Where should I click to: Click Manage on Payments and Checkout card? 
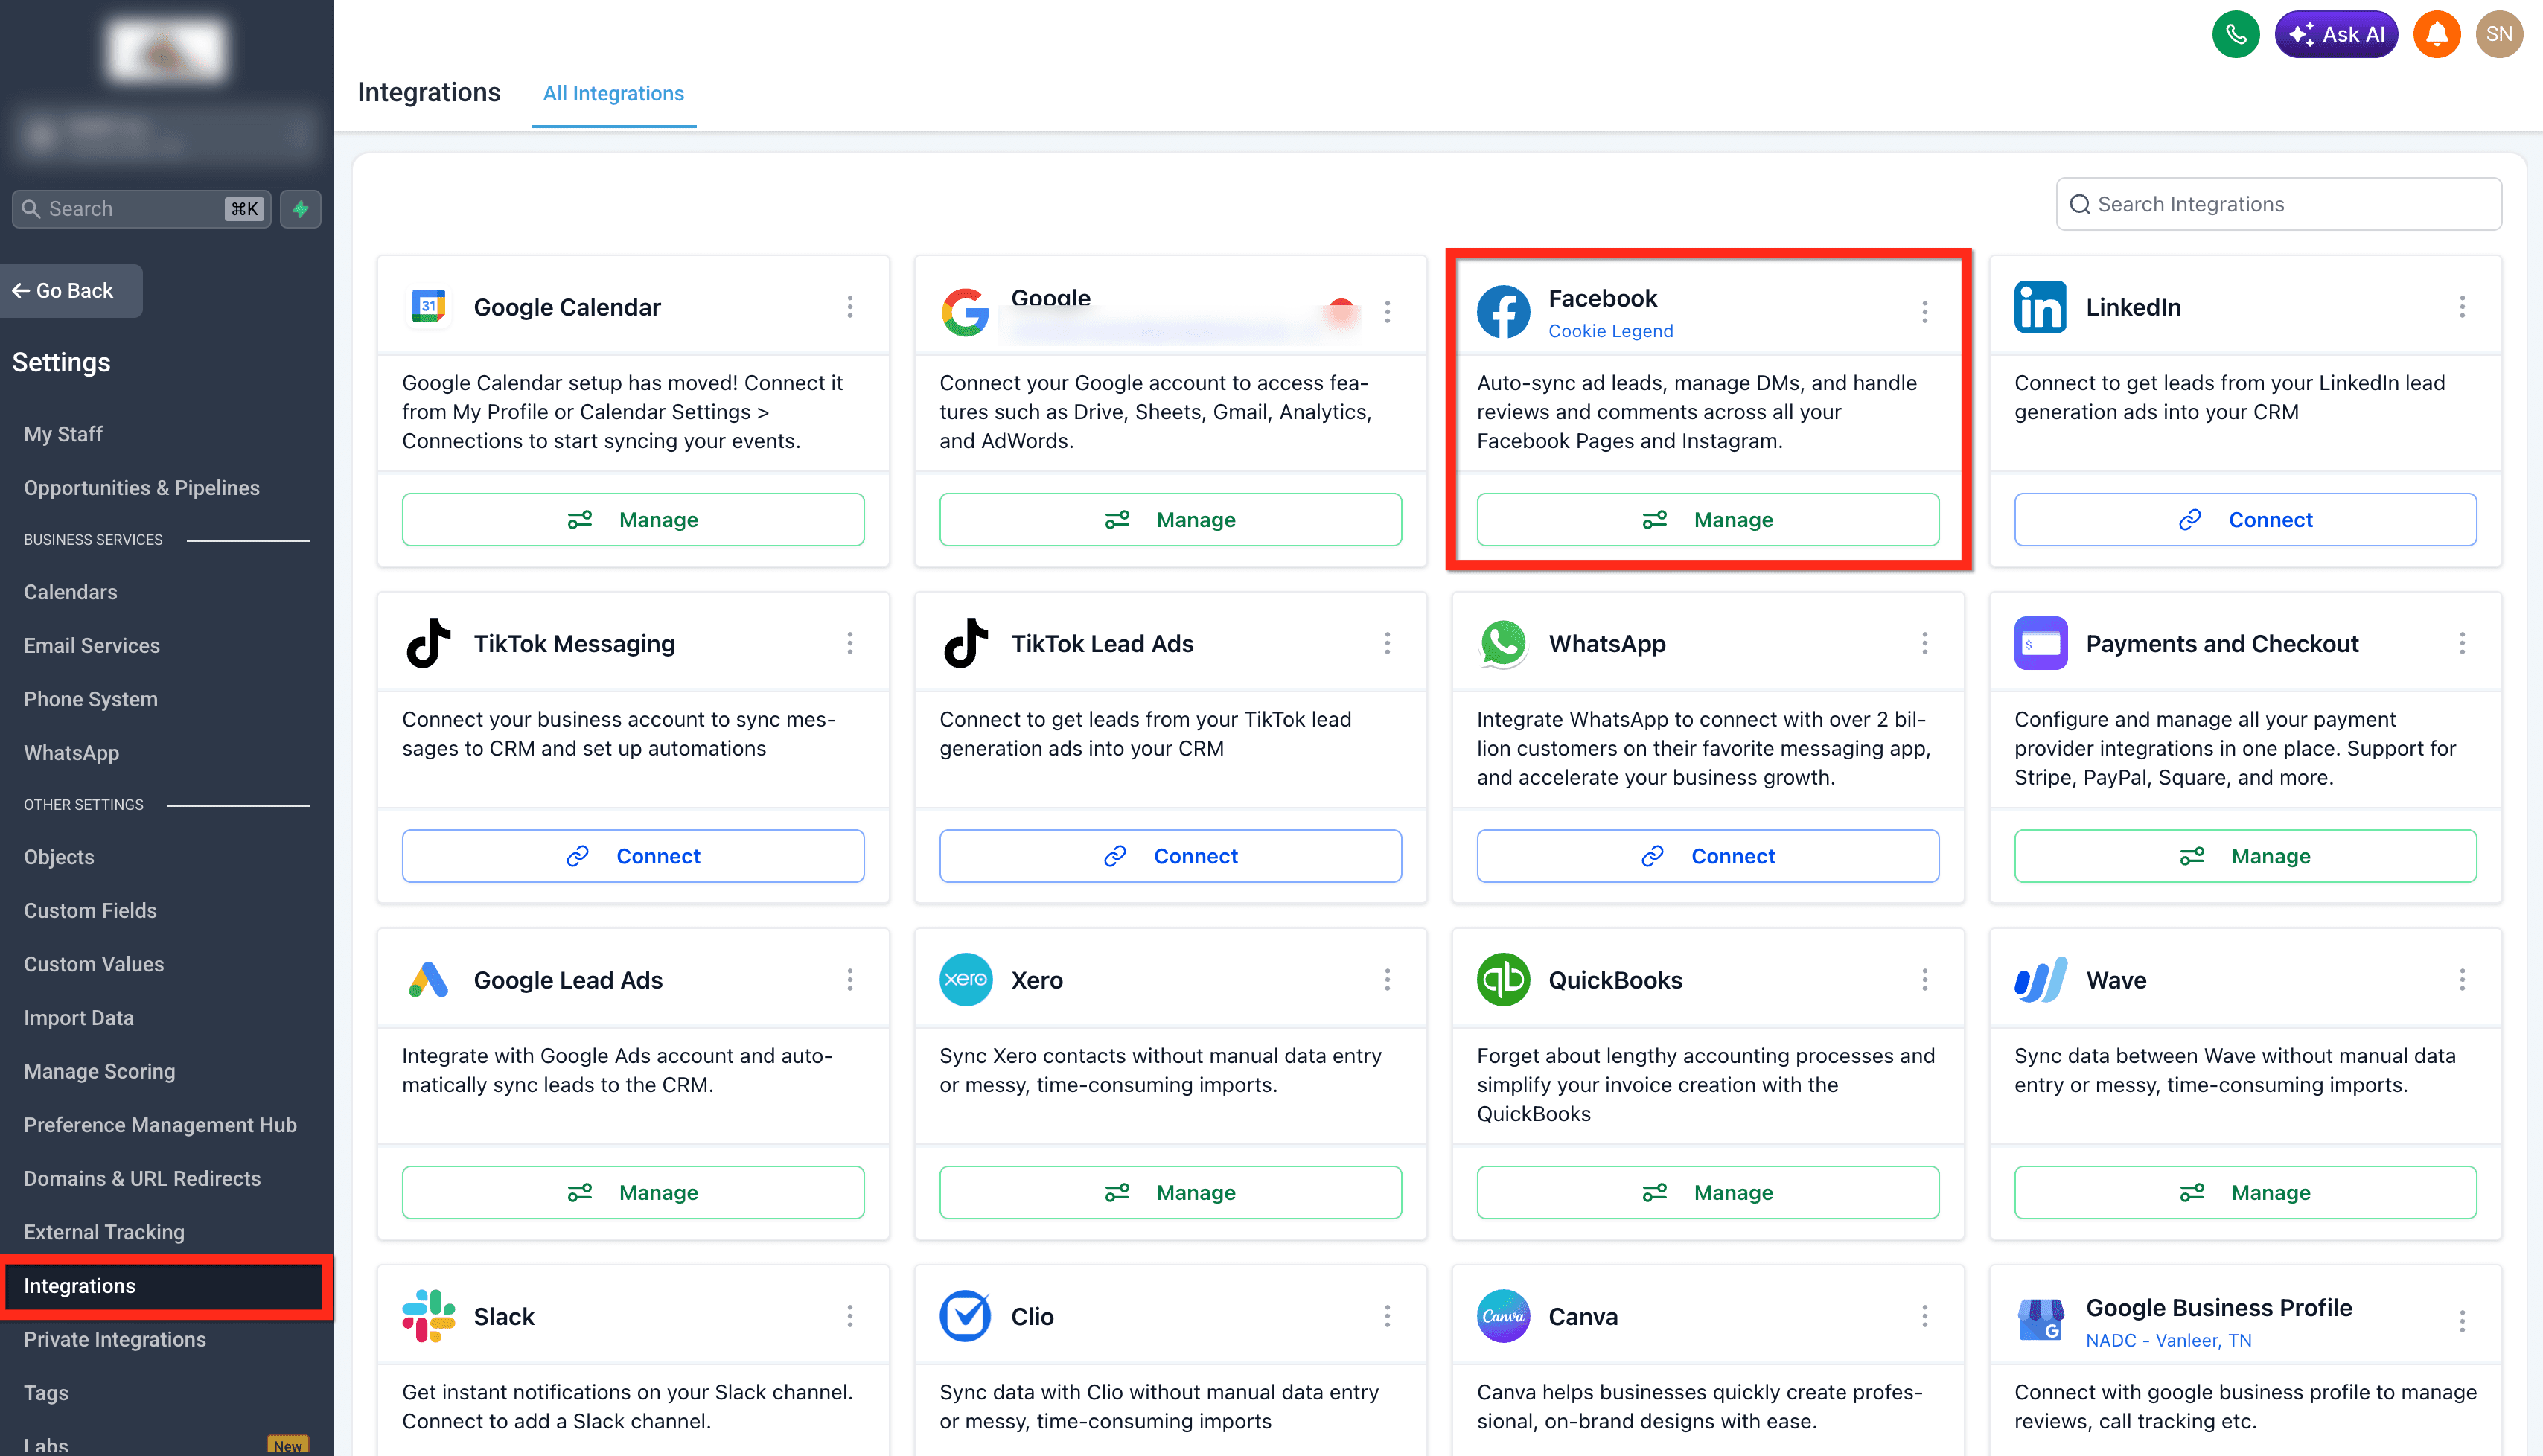[x=2245, y=856]
